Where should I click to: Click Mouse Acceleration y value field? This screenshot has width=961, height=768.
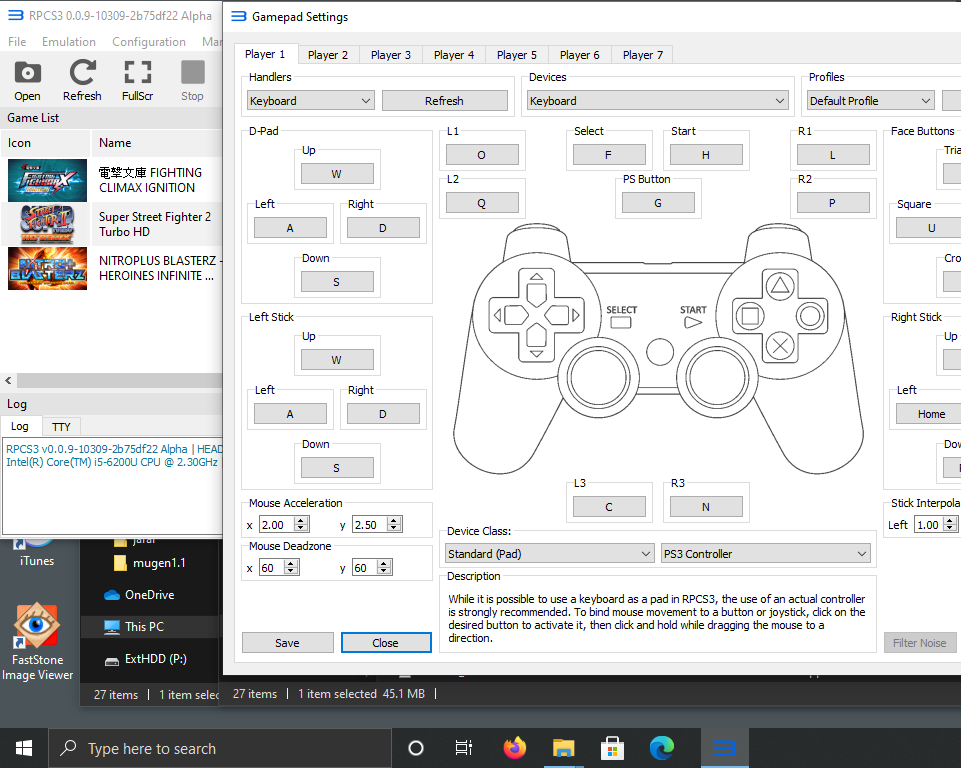370,524
